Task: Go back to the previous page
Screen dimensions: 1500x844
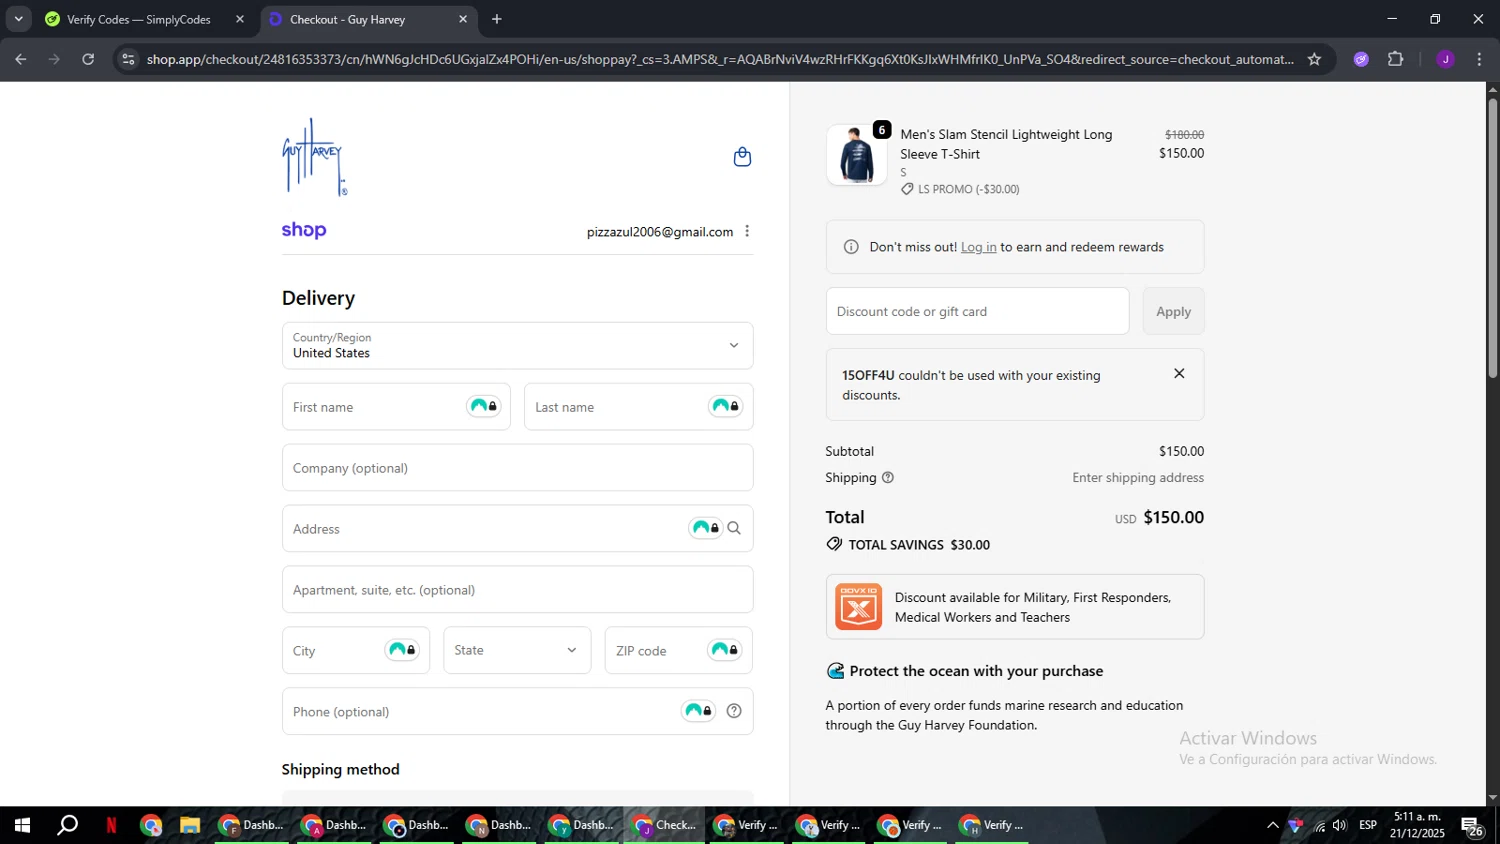Action: click(x=21, y=59)
